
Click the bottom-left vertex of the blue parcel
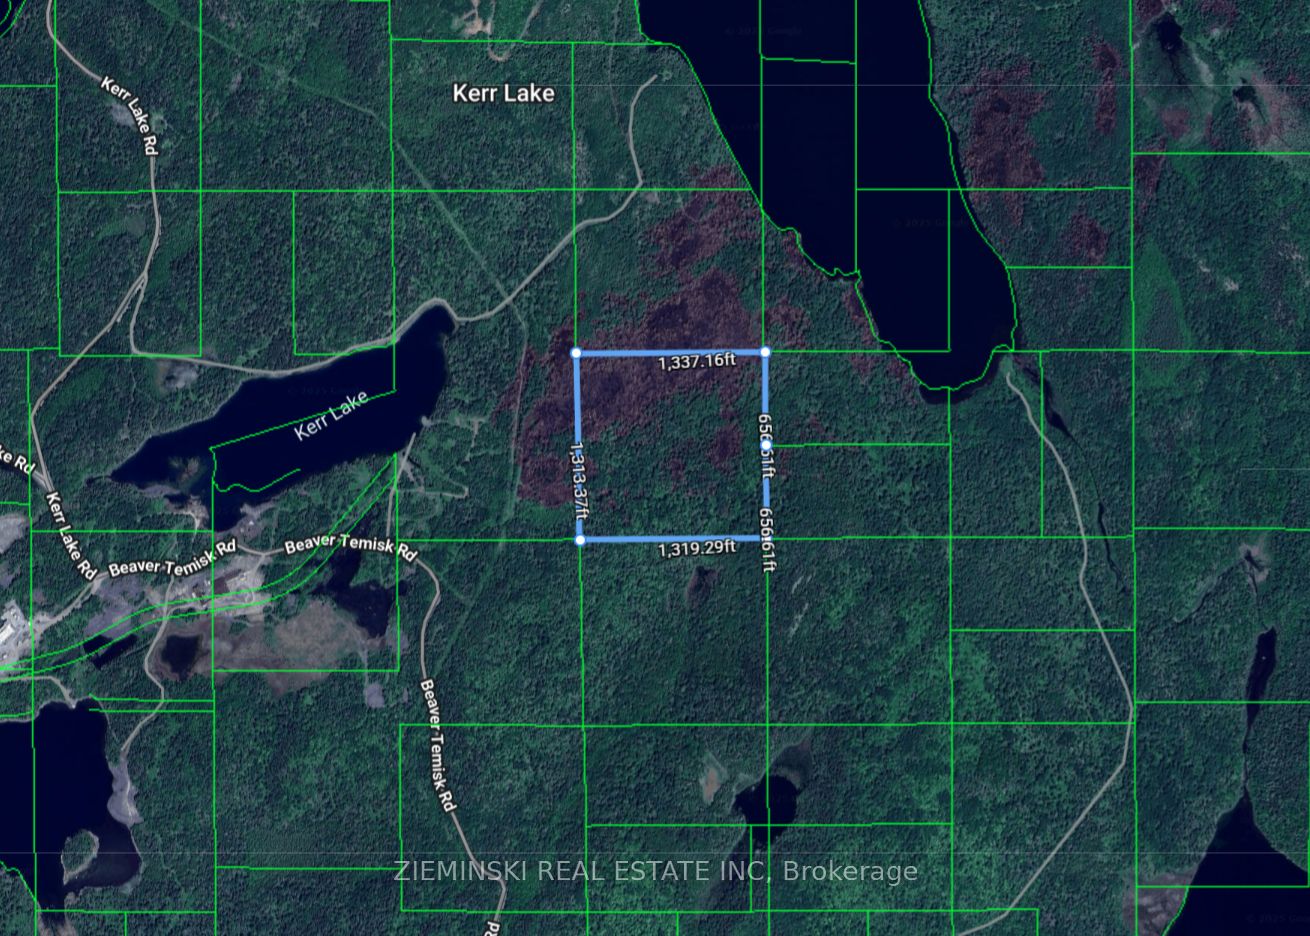[580, 540]
